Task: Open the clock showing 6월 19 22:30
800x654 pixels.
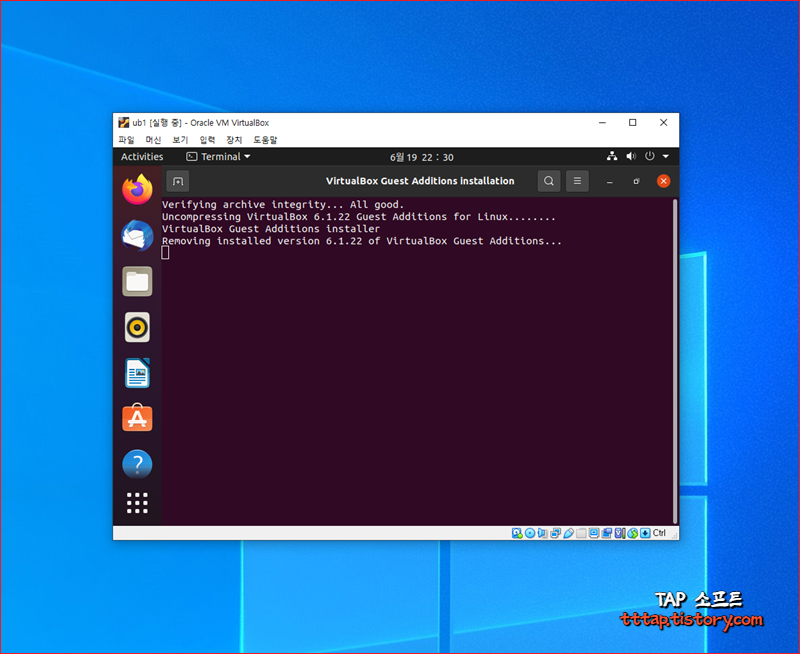Action: click(421, 157)
